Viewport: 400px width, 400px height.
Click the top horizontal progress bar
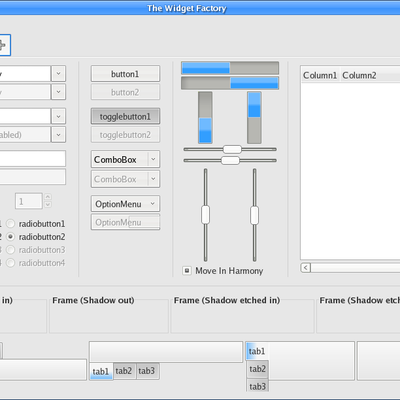point(230,68)
